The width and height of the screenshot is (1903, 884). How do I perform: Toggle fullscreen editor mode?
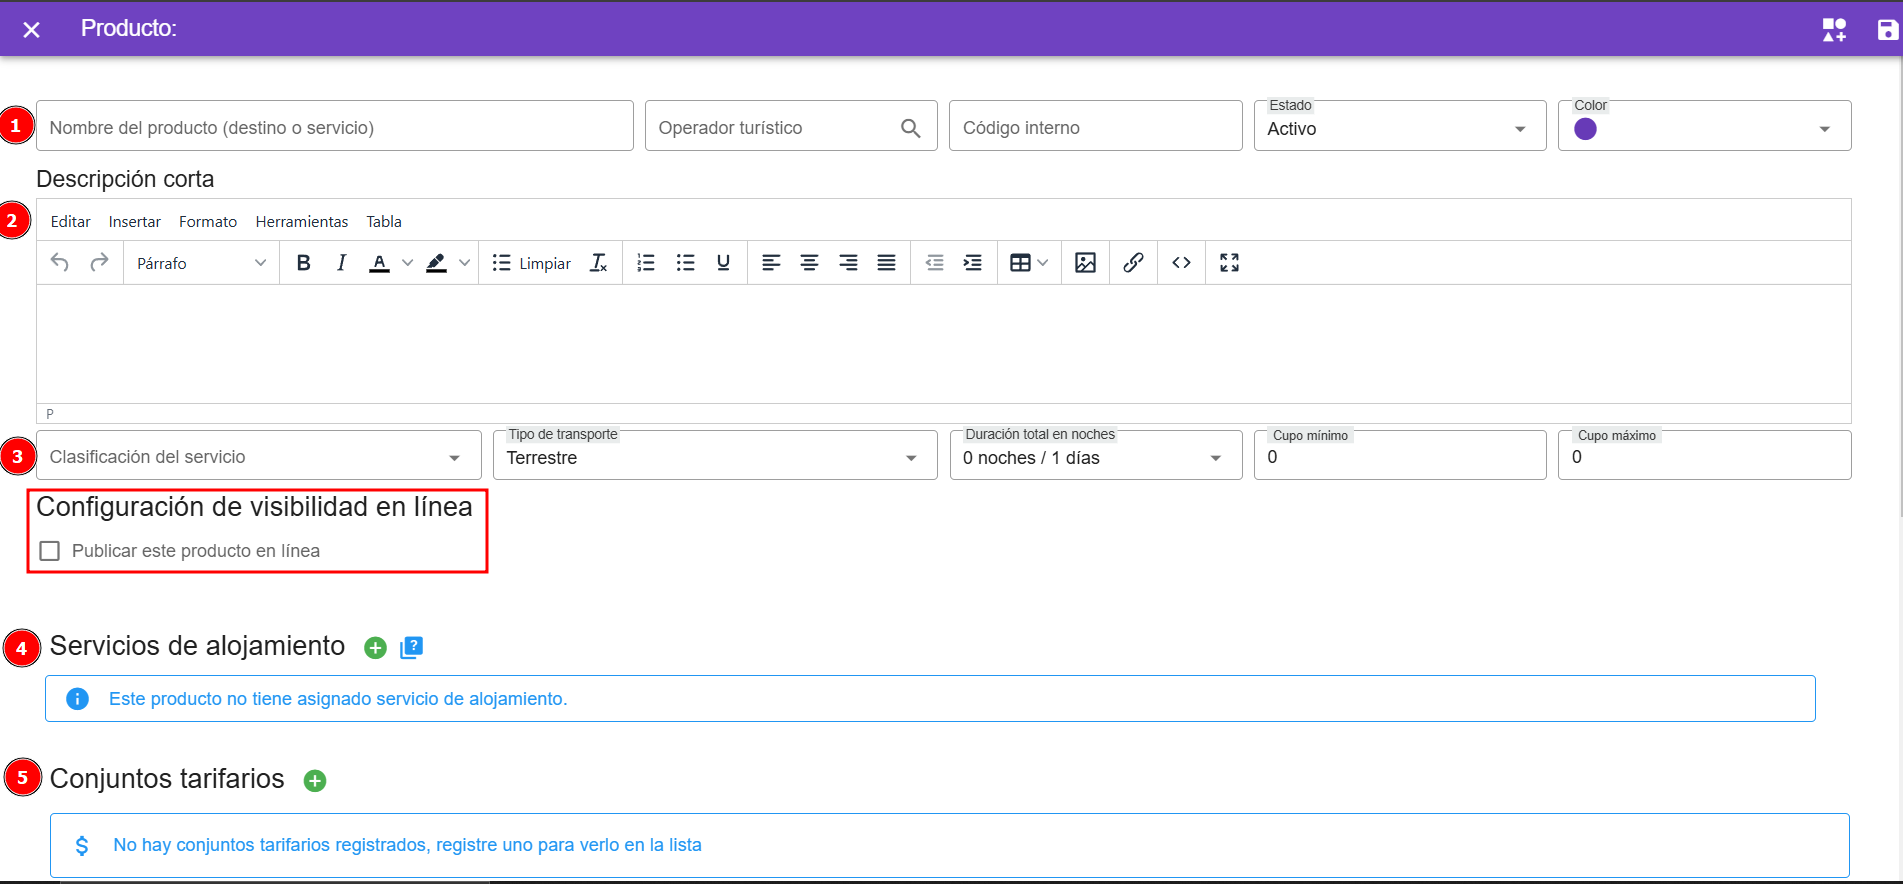[1229, 263]
